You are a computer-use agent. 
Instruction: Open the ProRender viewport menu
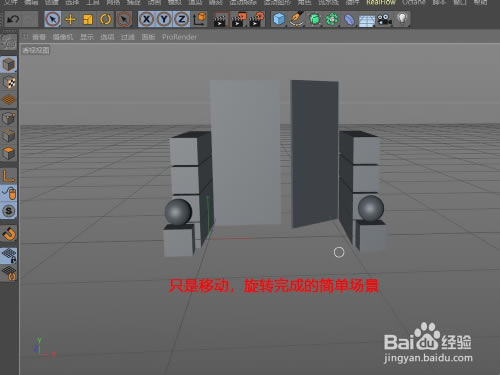tap(179, 37)
